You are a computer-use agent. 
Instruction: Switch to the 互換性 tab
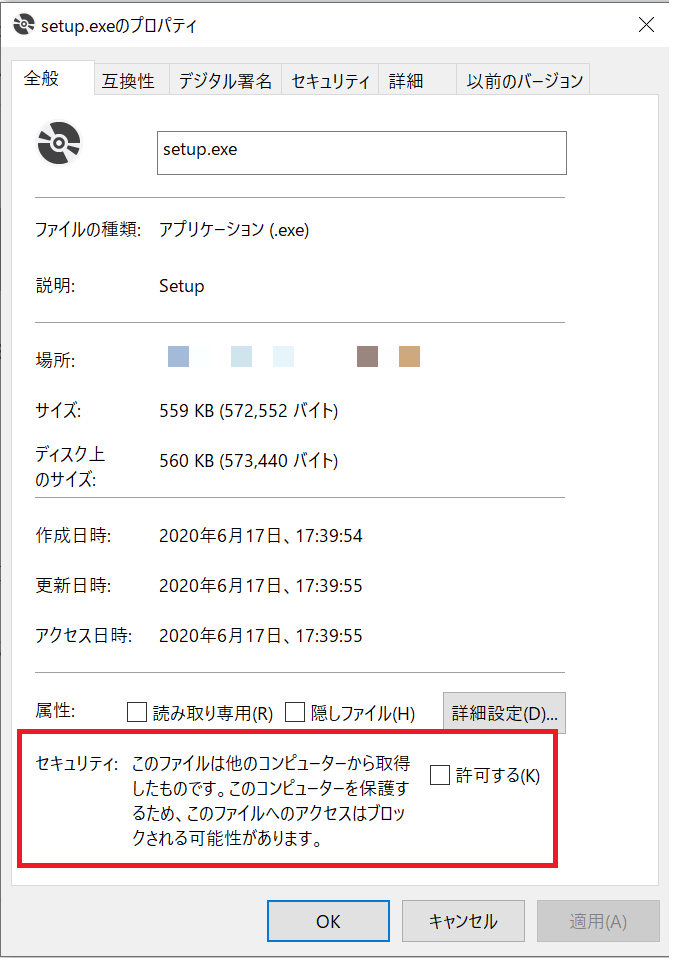[132, 81]
